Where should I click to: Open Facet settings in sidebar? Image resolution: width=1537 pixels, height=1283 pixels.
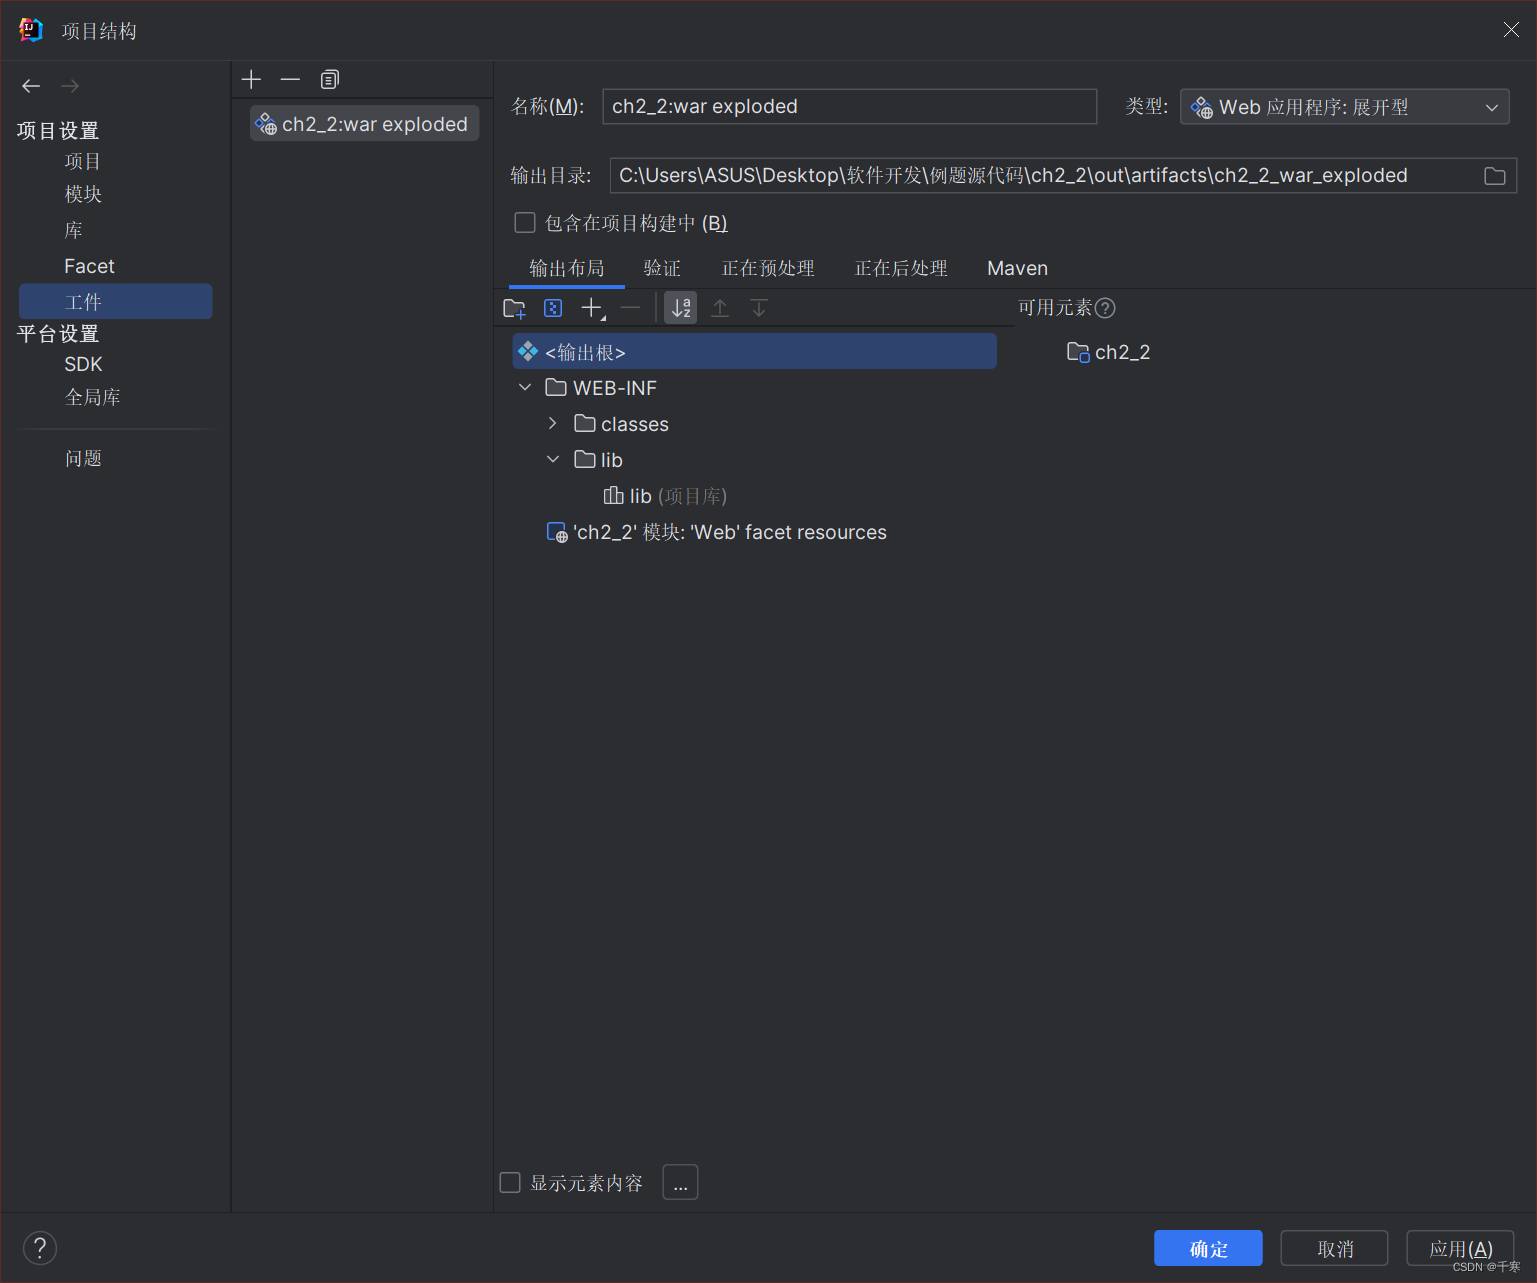pos(89,266)
